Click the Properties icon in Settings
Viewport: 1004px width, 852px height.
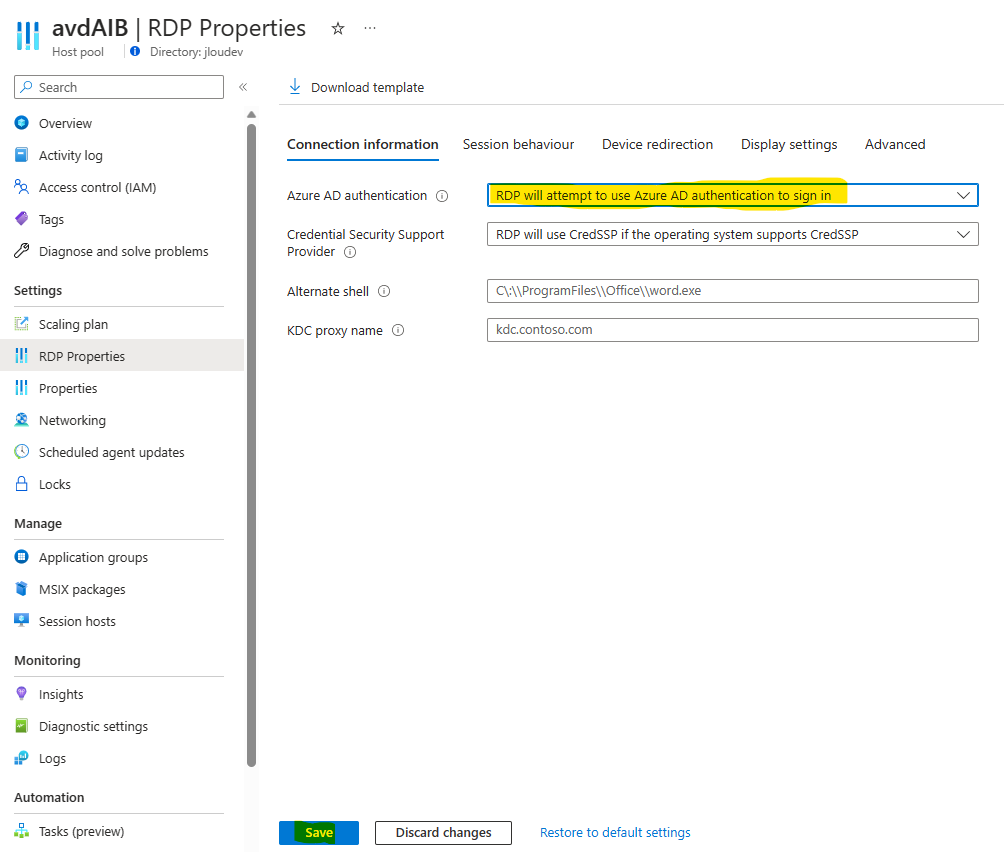click(22, 388)
